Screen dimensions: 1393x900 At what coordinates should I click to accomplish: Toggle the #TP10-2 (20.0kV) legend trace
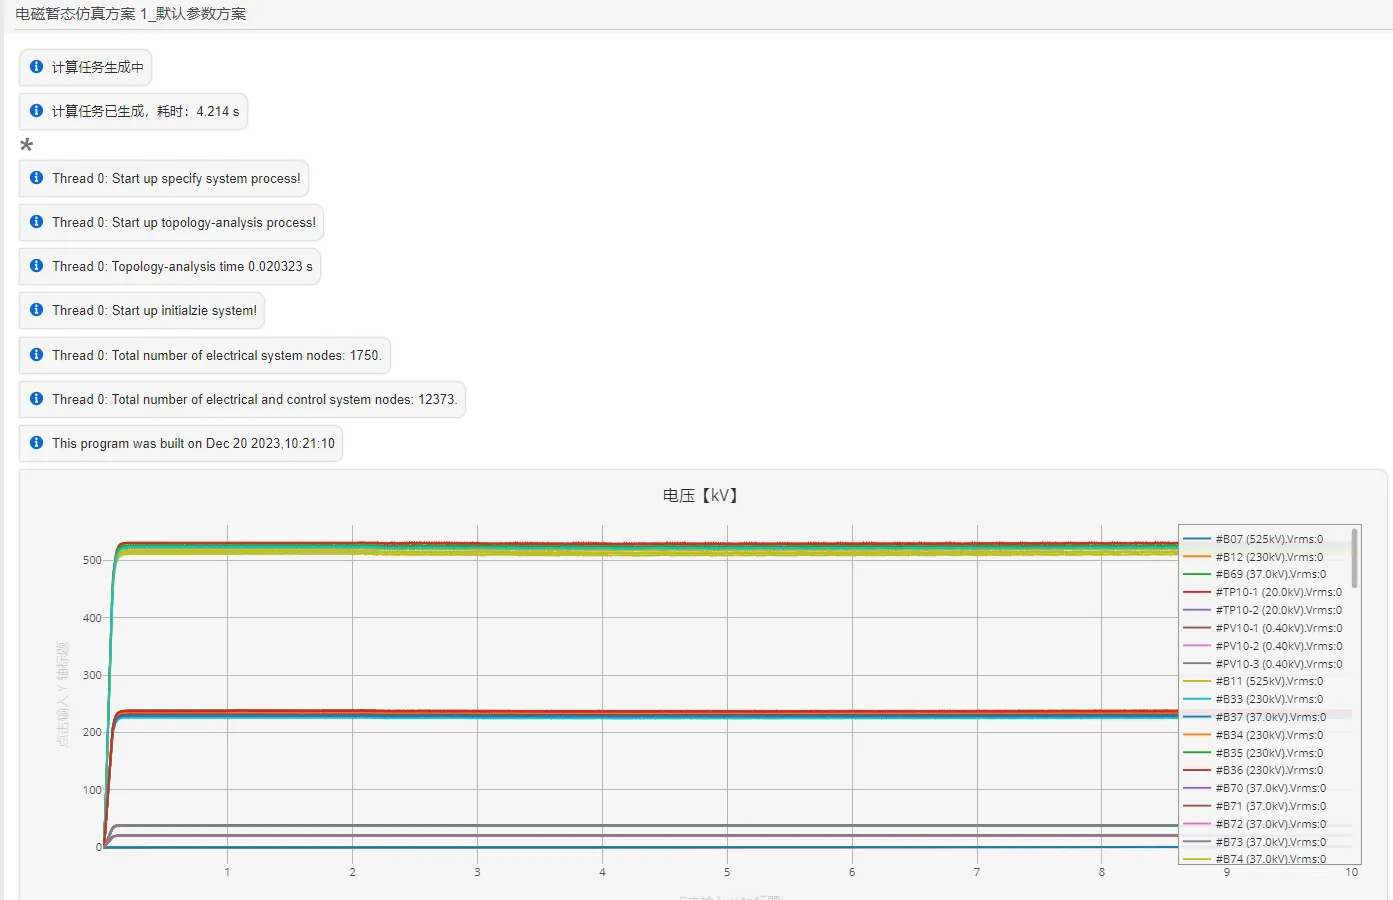1262,610
